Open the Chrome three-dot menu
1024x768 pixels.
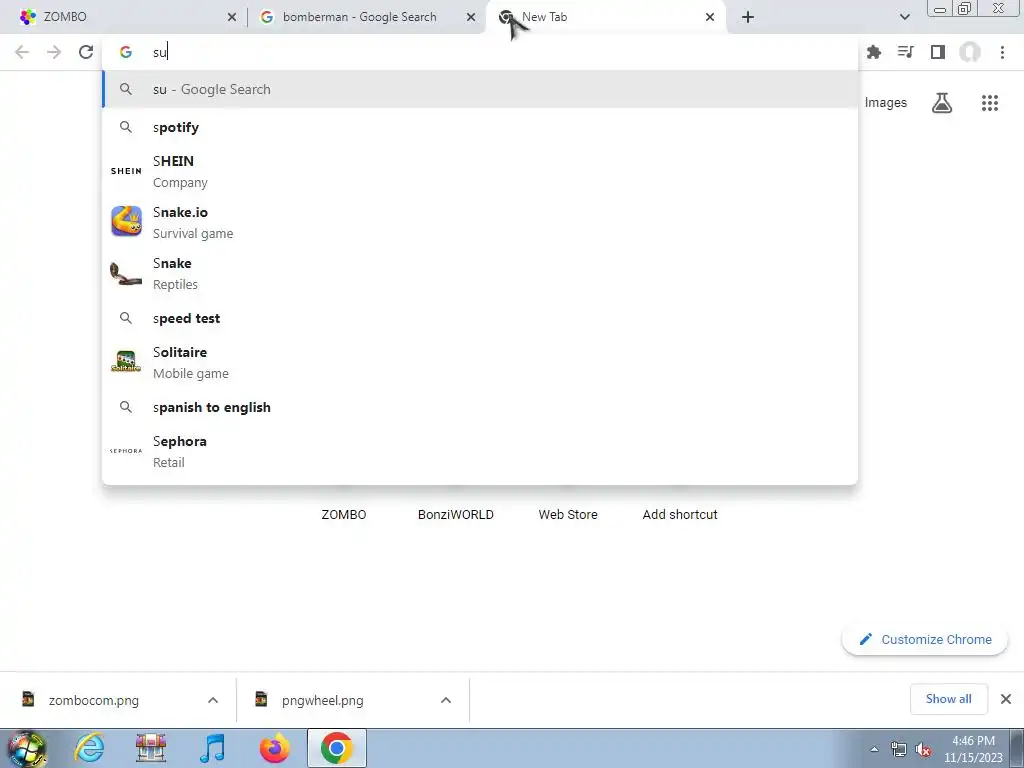(1002, 52)
